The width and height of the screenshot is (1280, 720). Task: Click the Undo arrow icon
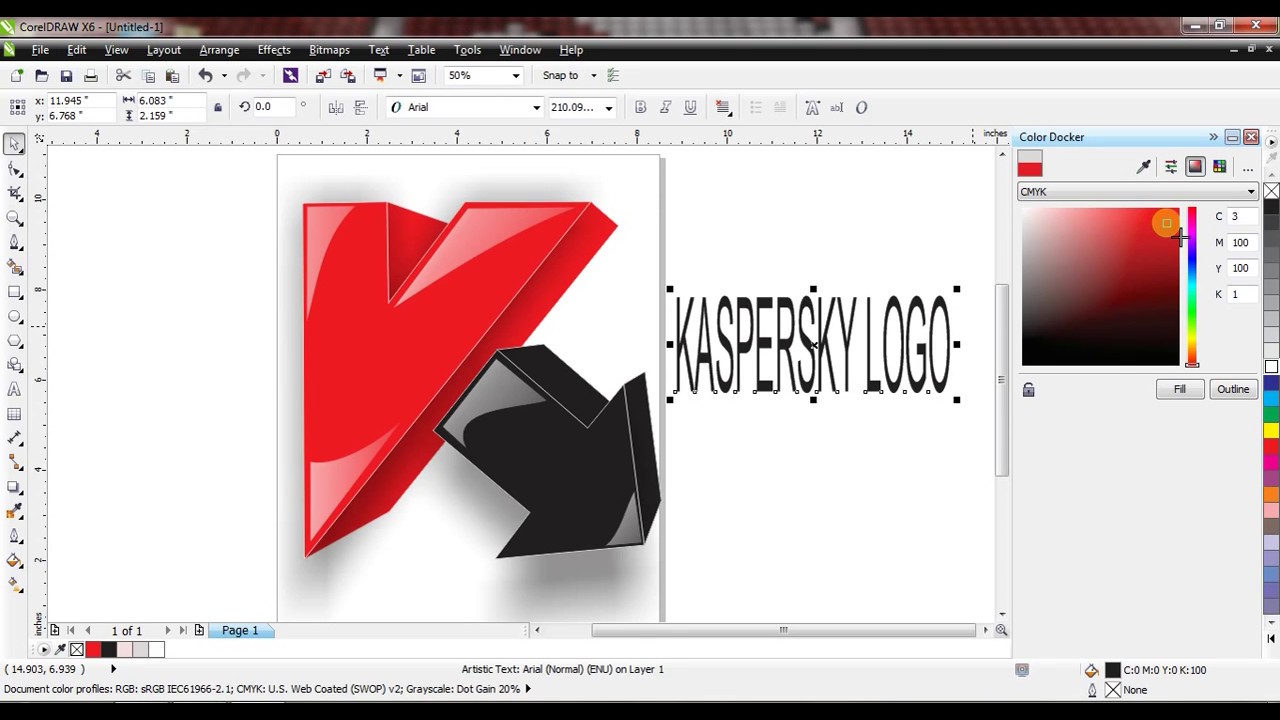point(205,75)
